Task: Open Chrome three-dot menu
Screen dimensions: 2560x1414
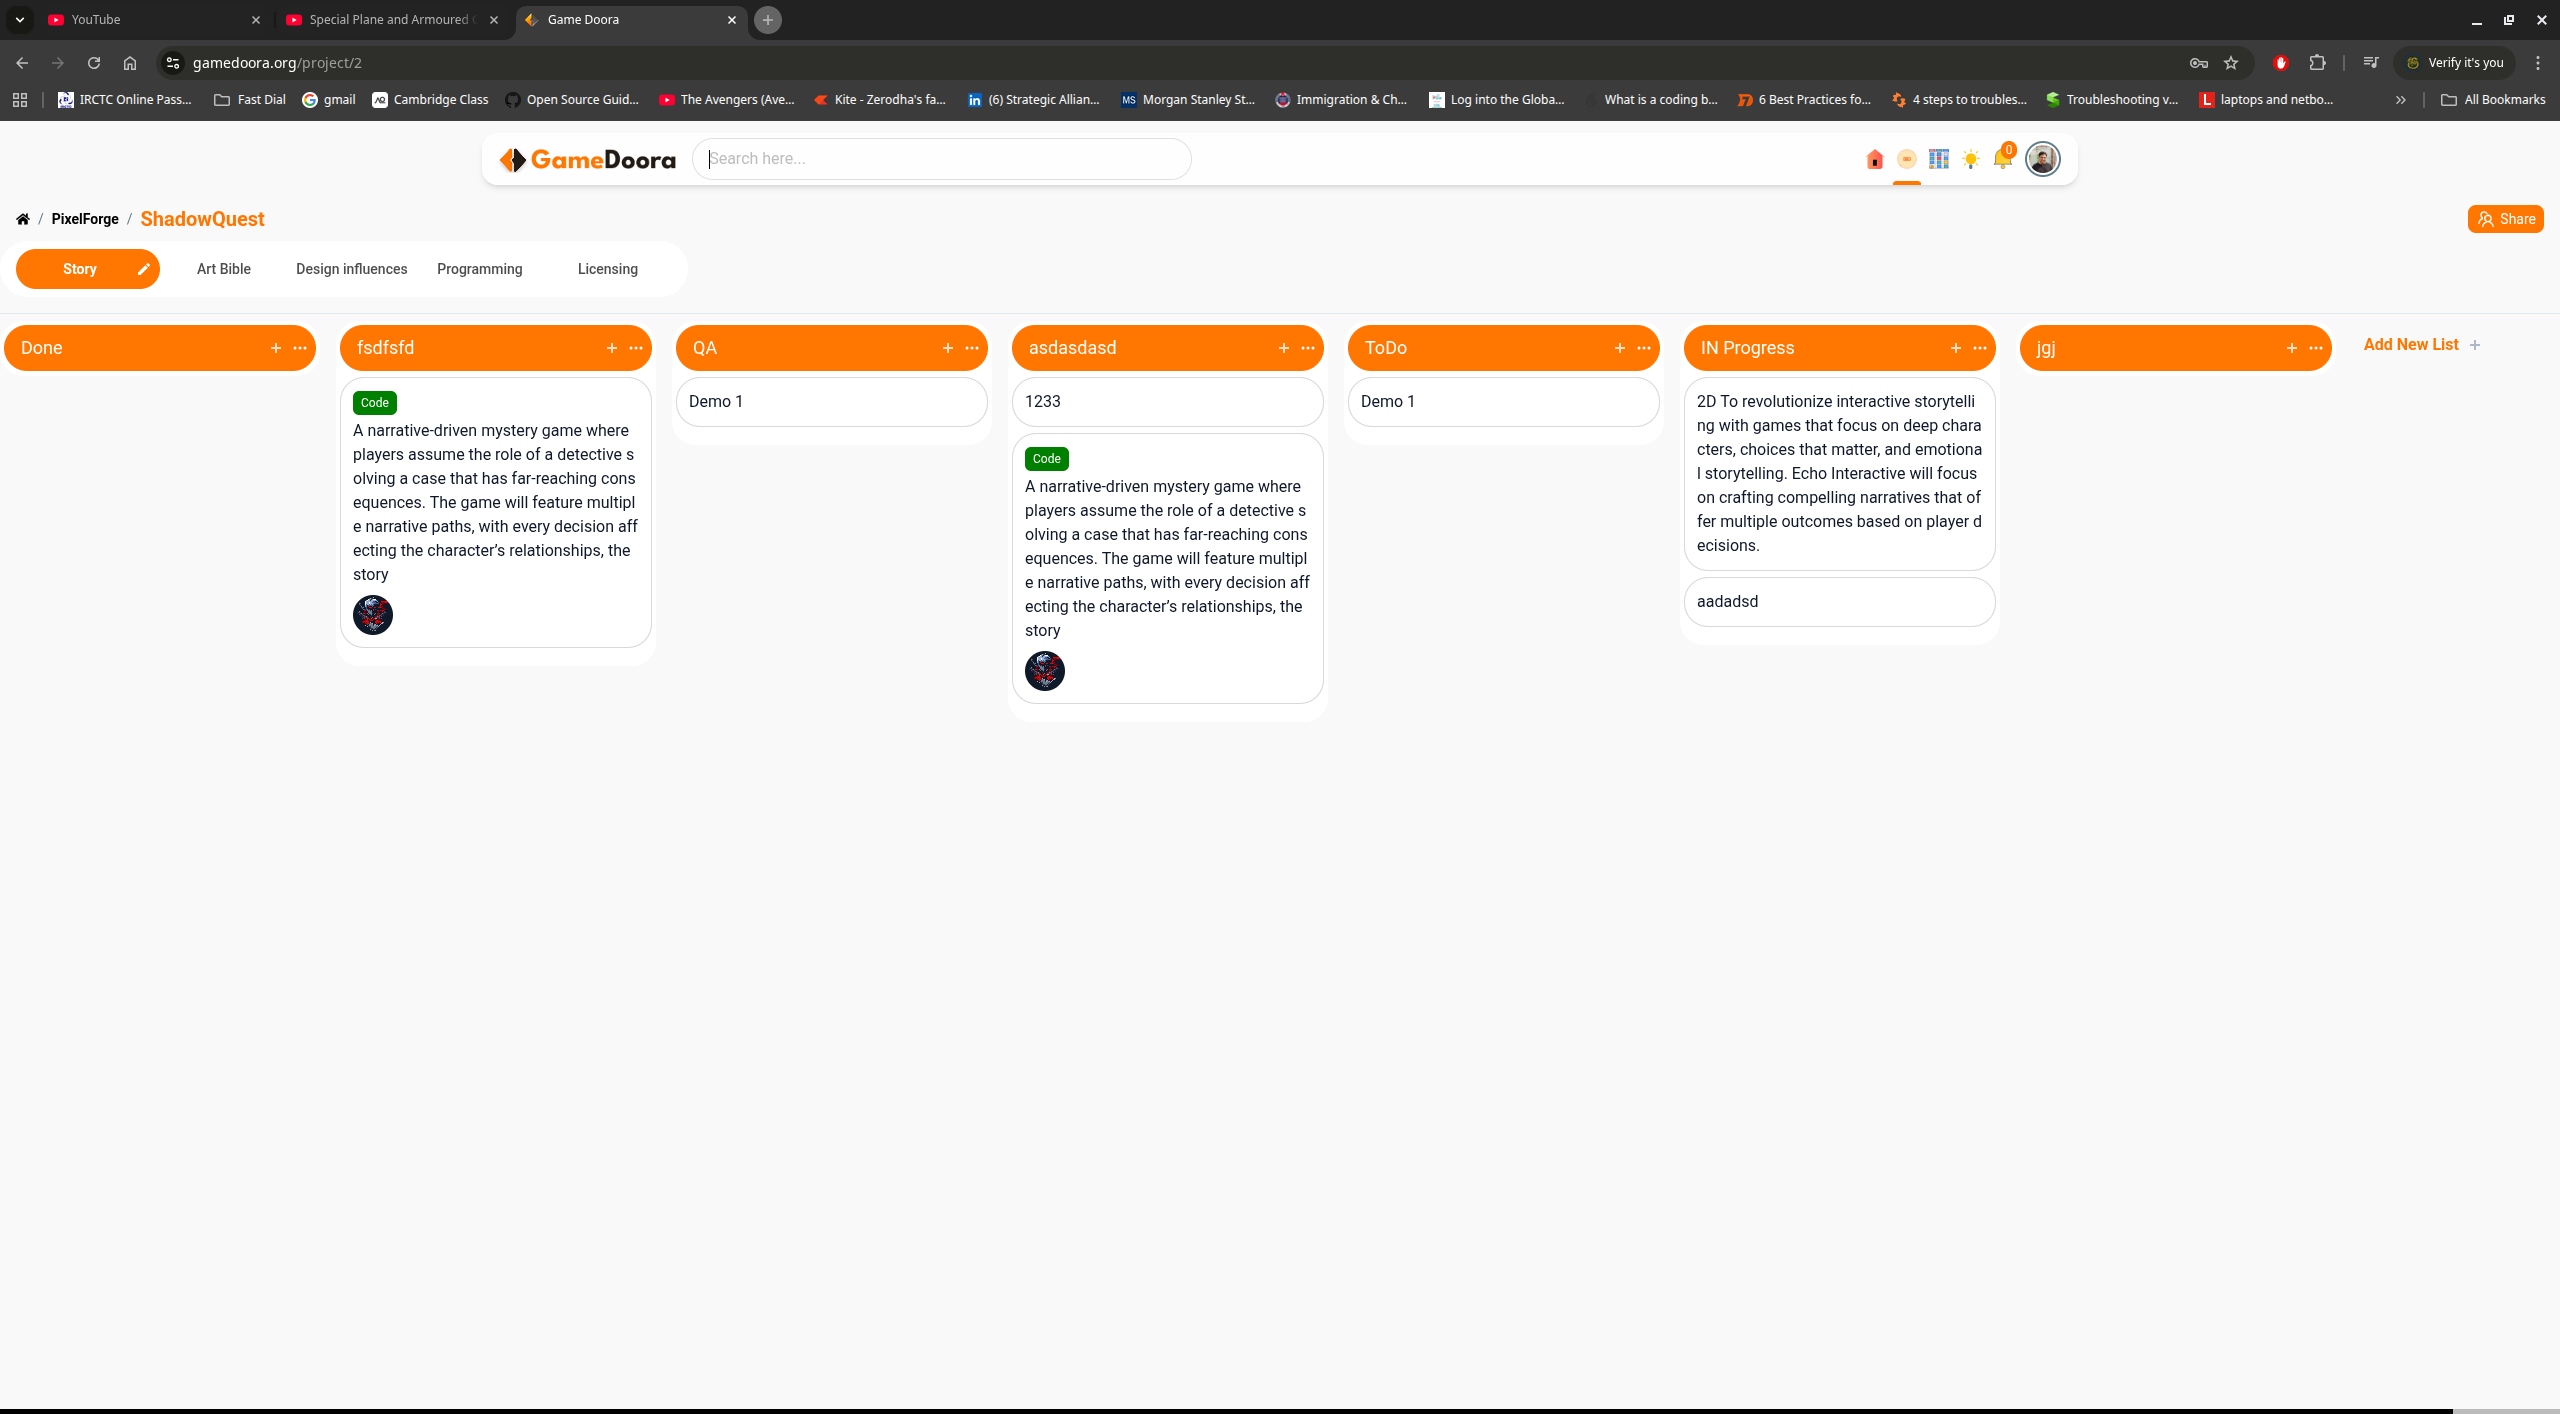Action: tap(2538, 63)
